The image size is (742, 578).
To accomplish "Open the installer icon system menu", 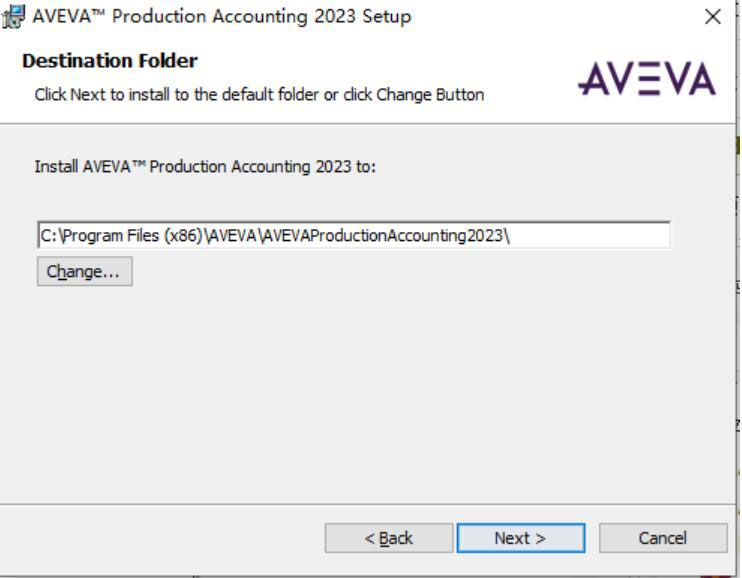I will 13,17.
